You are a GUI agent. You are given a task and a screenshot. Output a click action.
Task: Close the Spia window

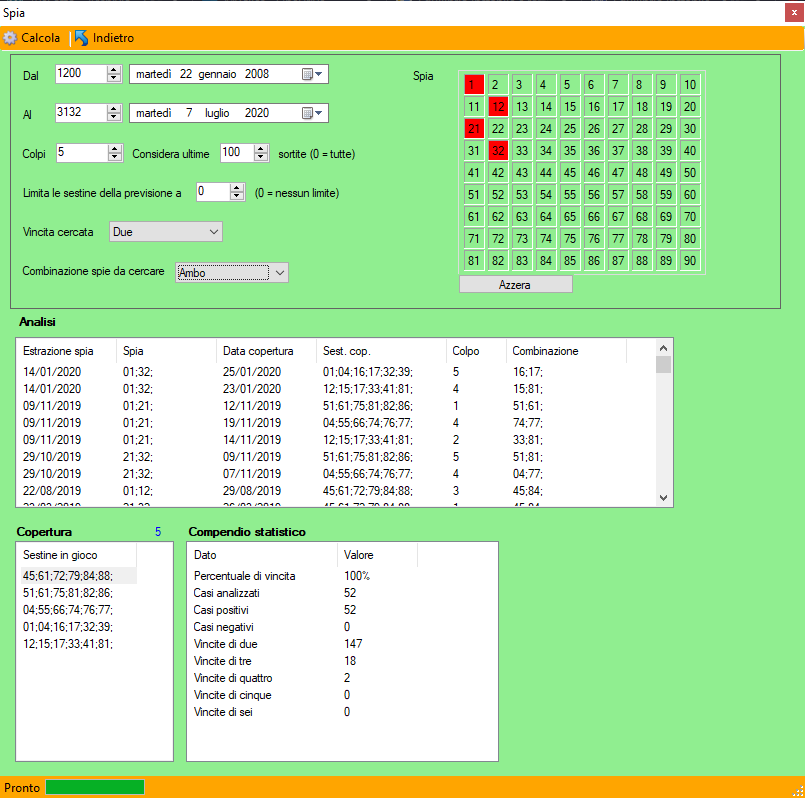coord(794,13)
